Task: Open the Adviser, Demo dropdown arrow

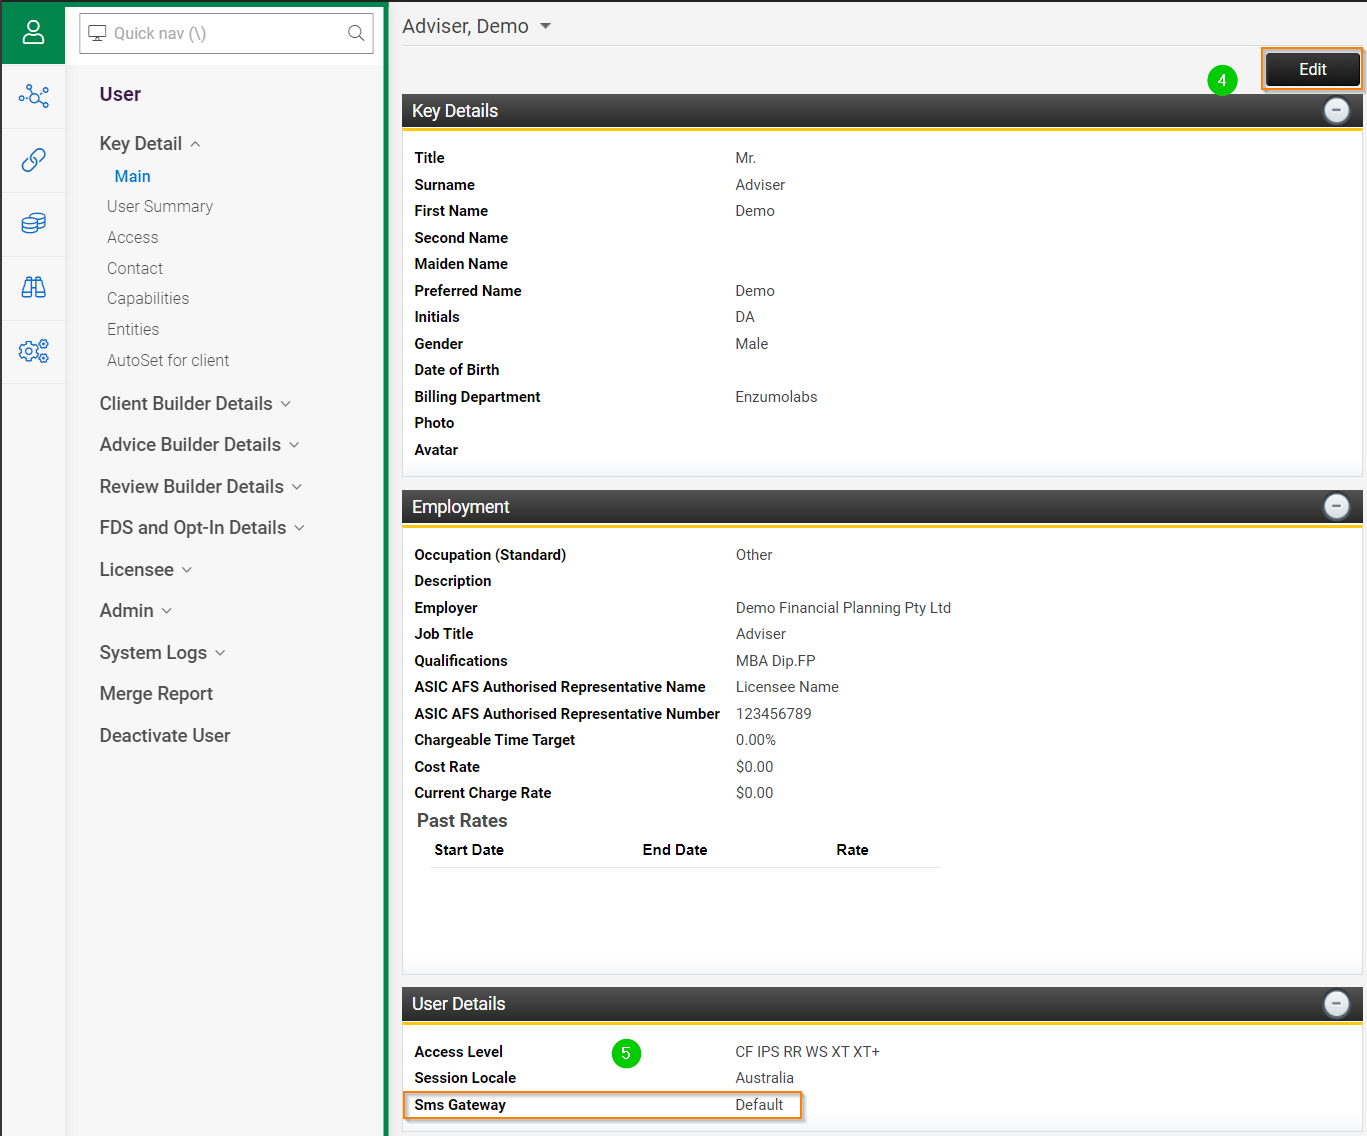Action: point(545,26)
